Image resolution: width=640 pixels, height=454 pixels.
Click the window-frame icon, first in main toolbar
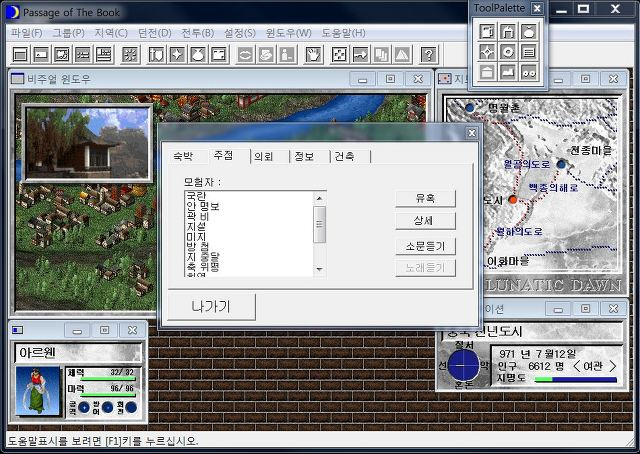tap(20, 54)
